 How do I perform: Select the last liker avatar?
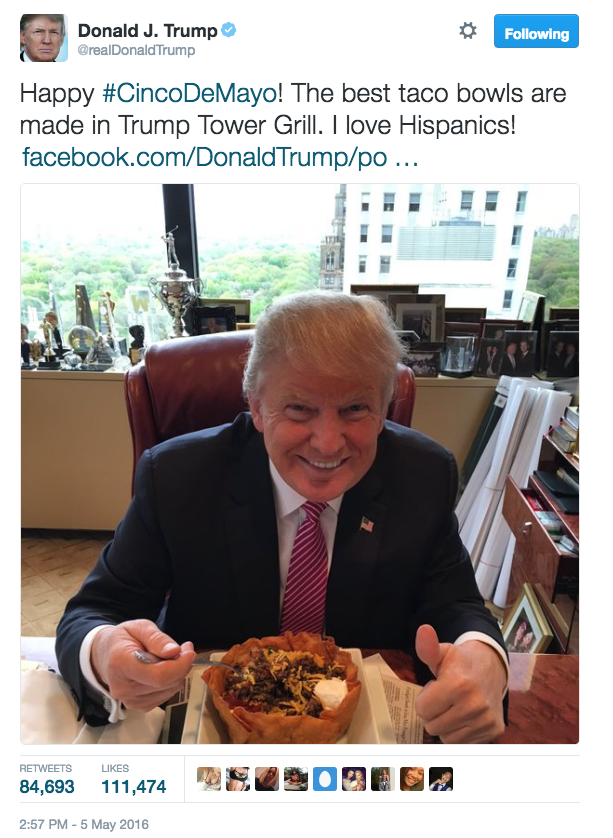(441, 779)
